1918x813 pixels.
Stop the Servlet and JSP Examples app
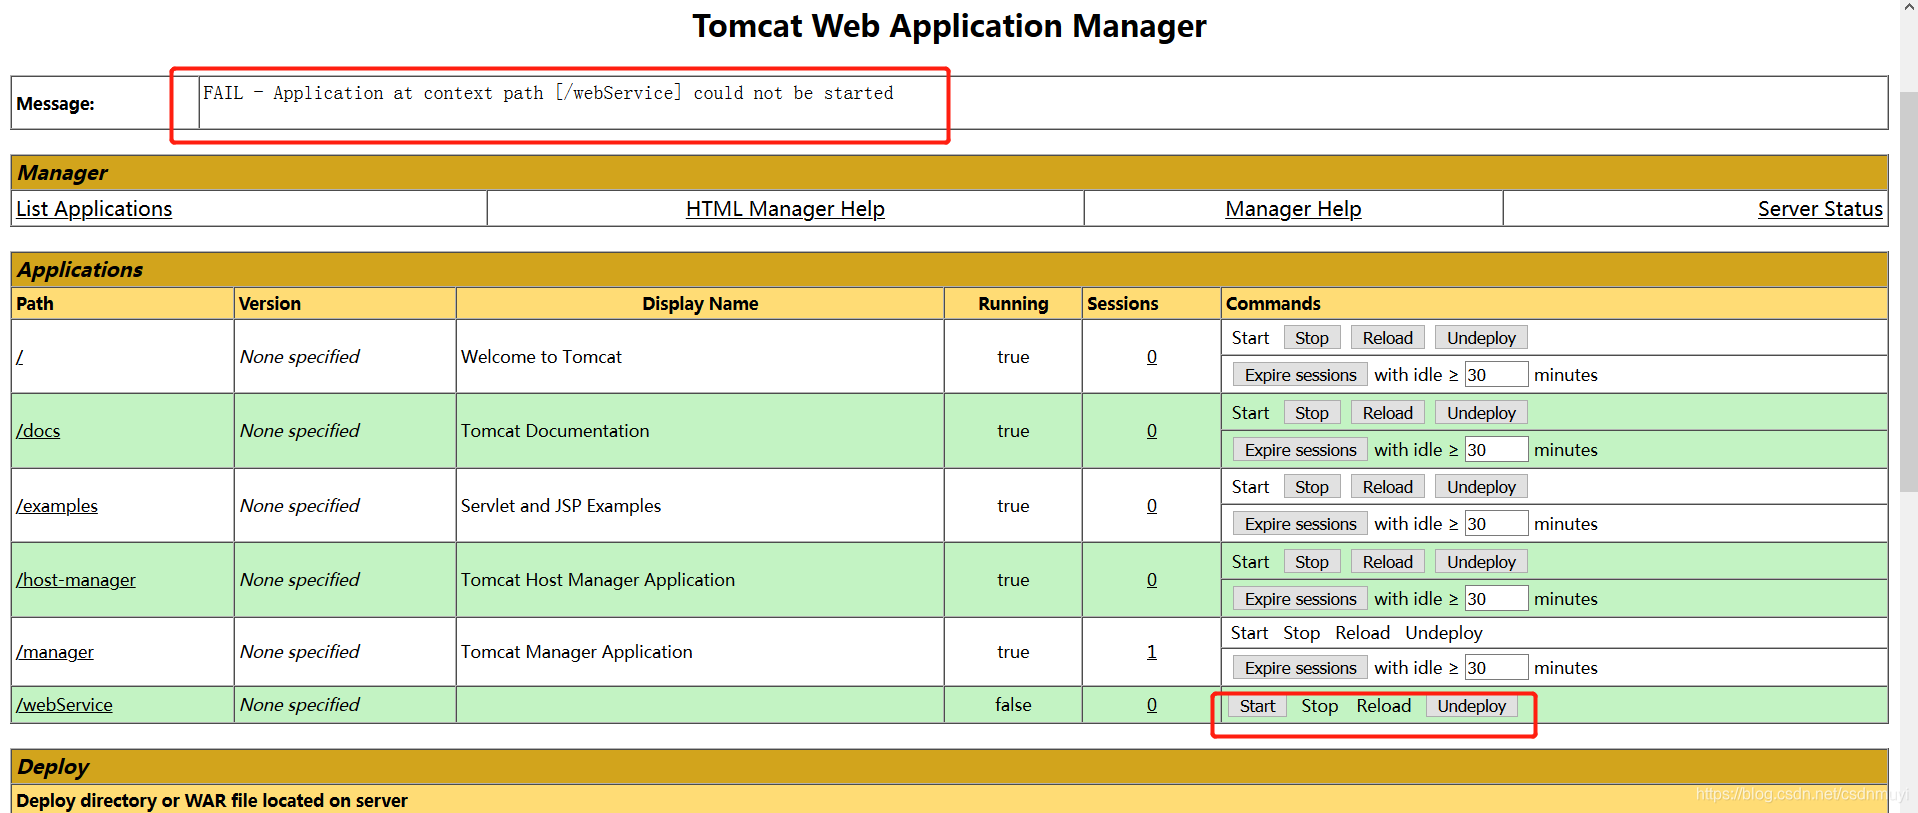coord(1312,487)
